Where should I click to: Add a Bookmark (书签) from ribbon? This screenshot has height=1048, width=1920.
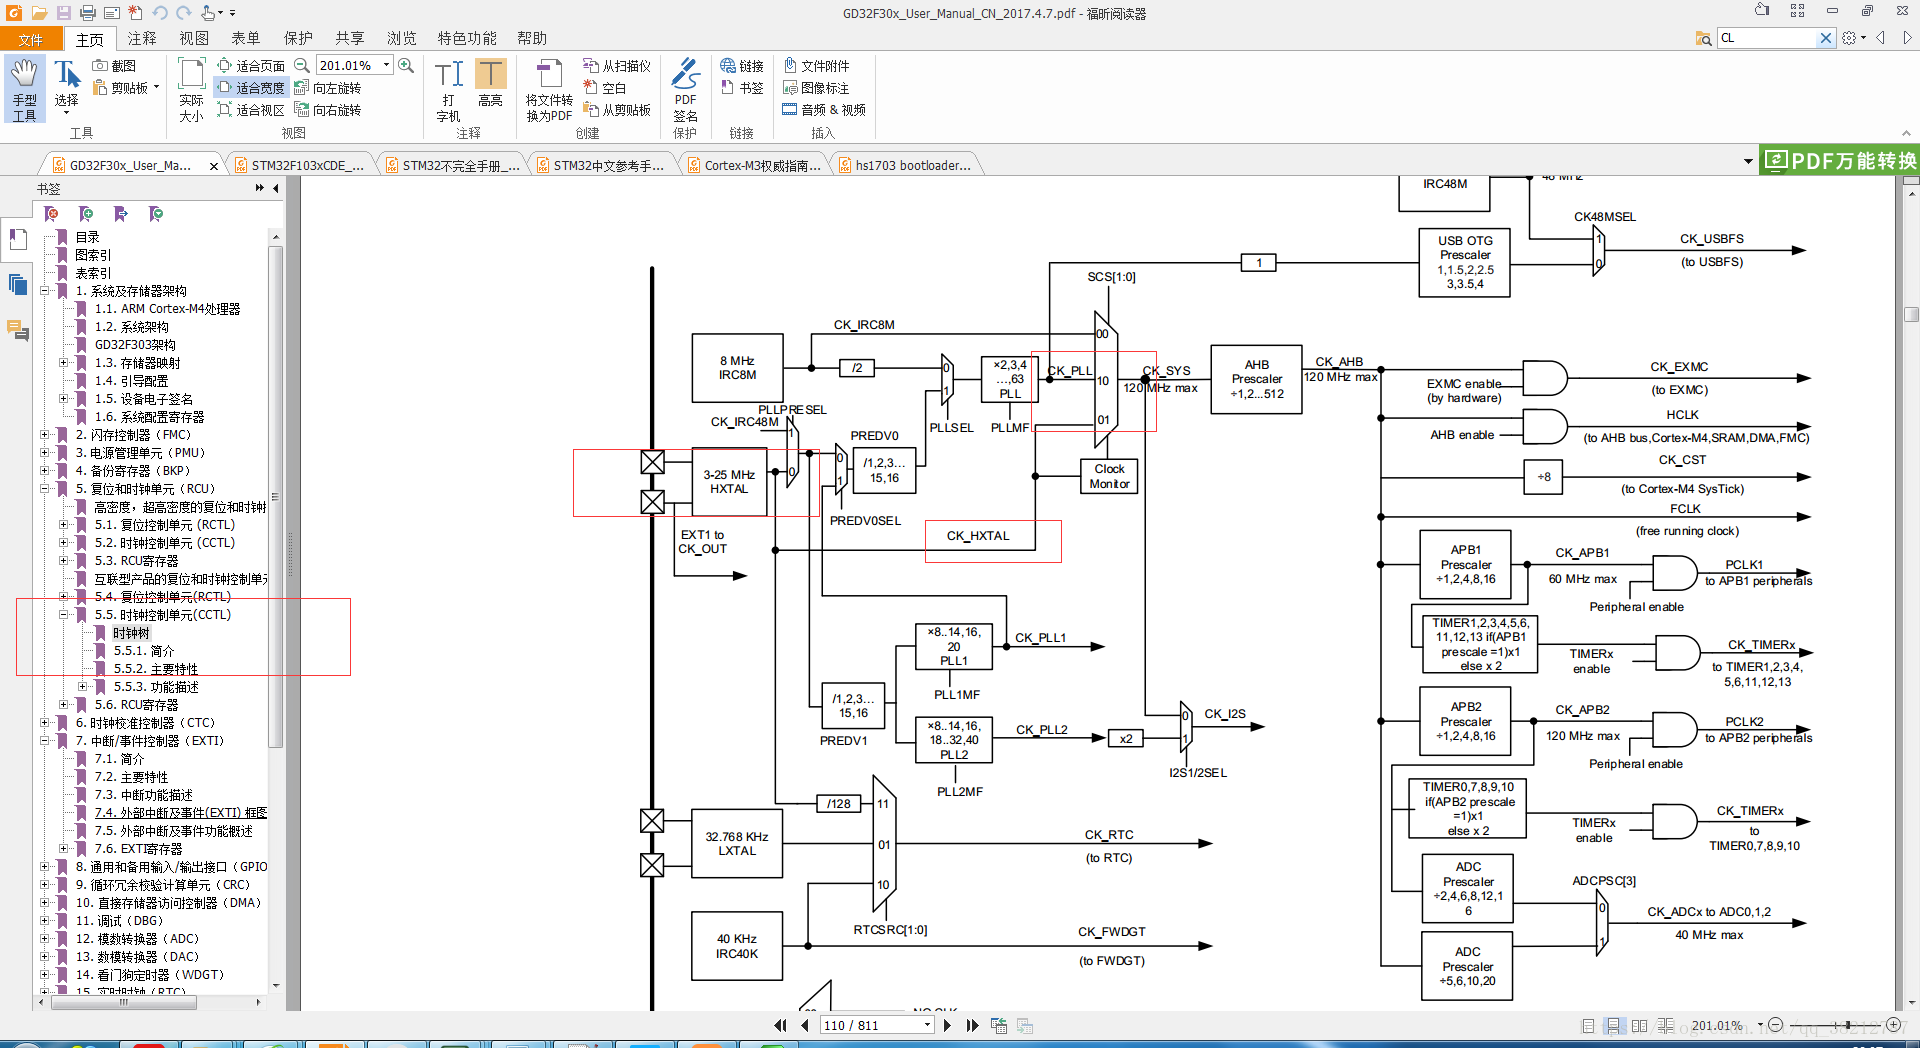click(x=742, y=88)
